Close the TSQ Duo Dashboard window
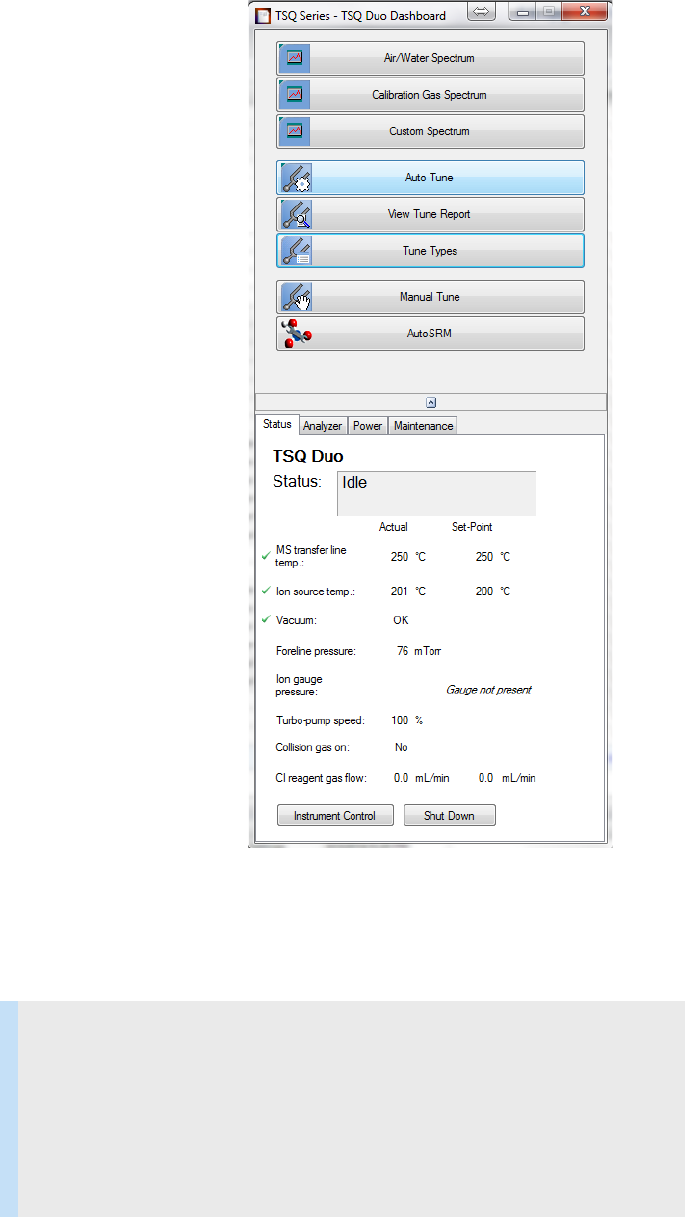The image size is (685, 1217). (584, 13)
